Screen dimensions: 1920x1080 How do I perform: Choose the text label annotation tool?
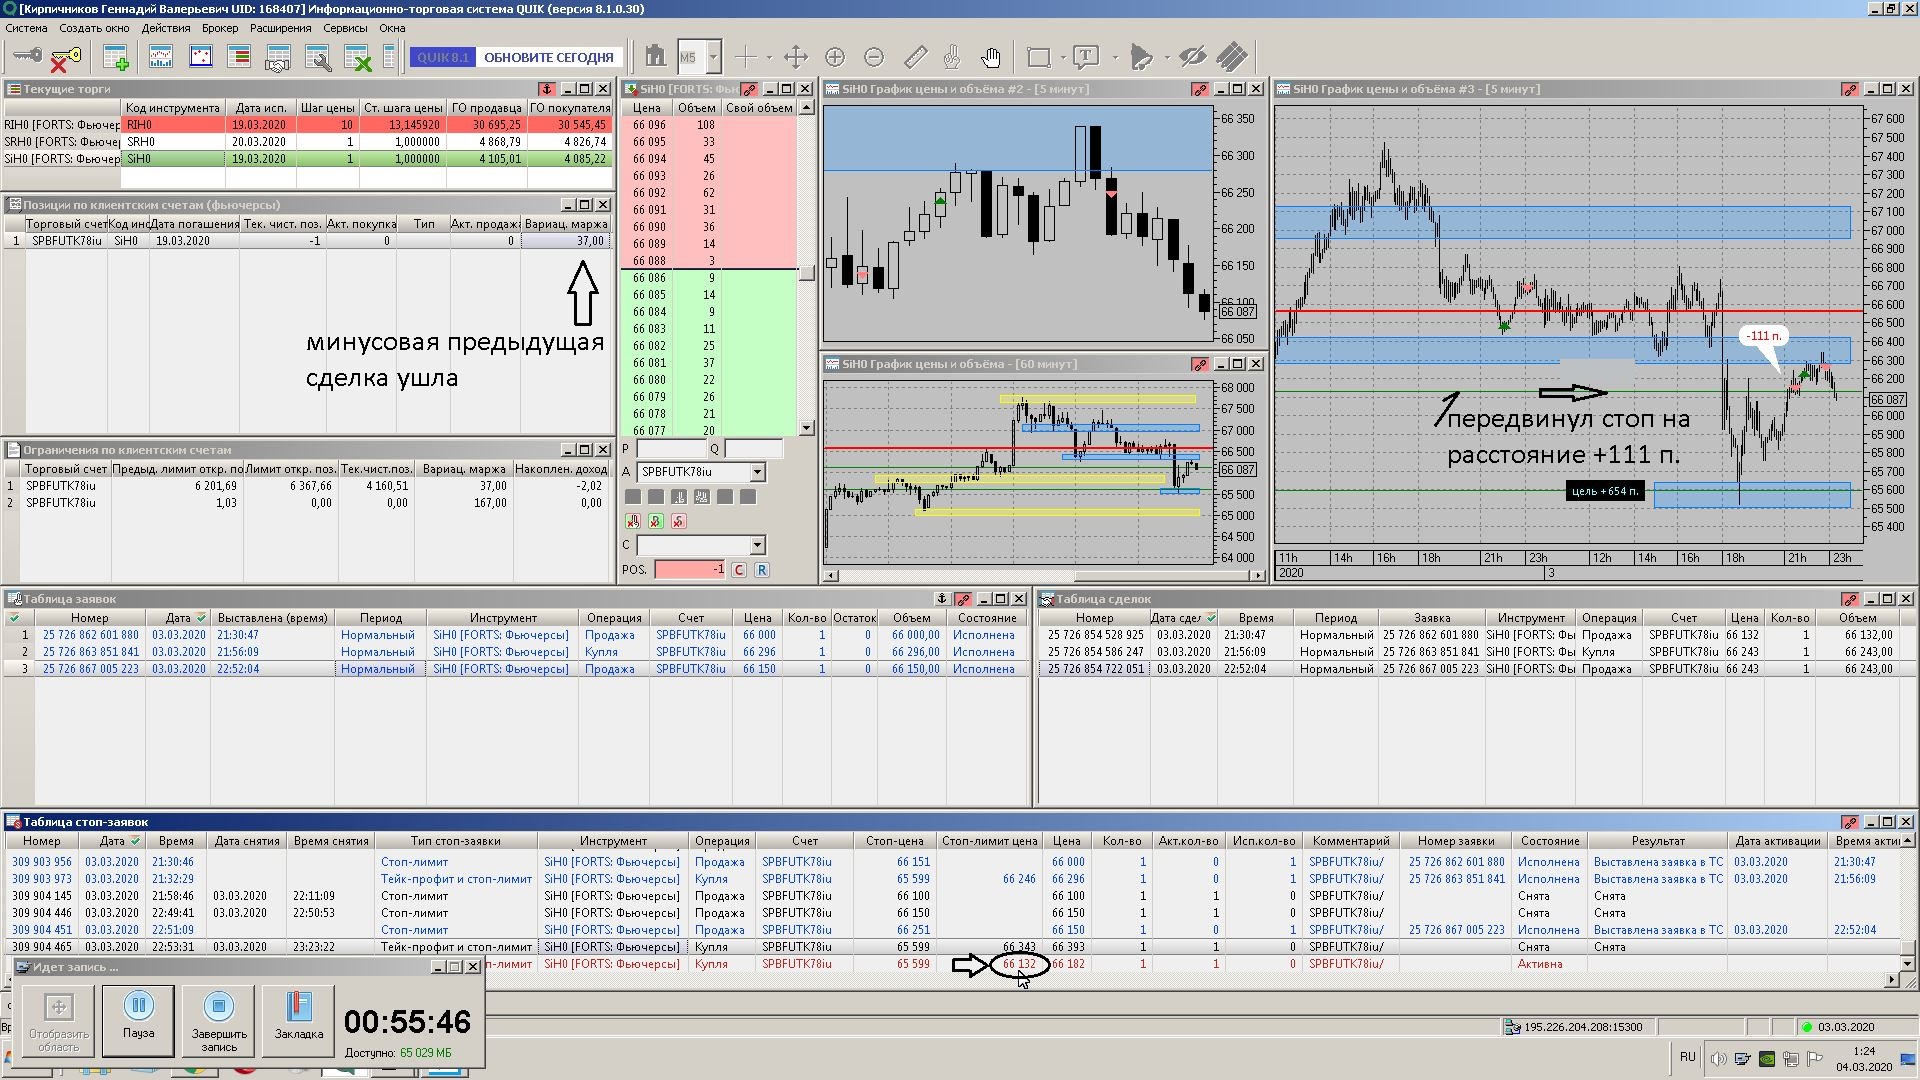point(1086,57)
